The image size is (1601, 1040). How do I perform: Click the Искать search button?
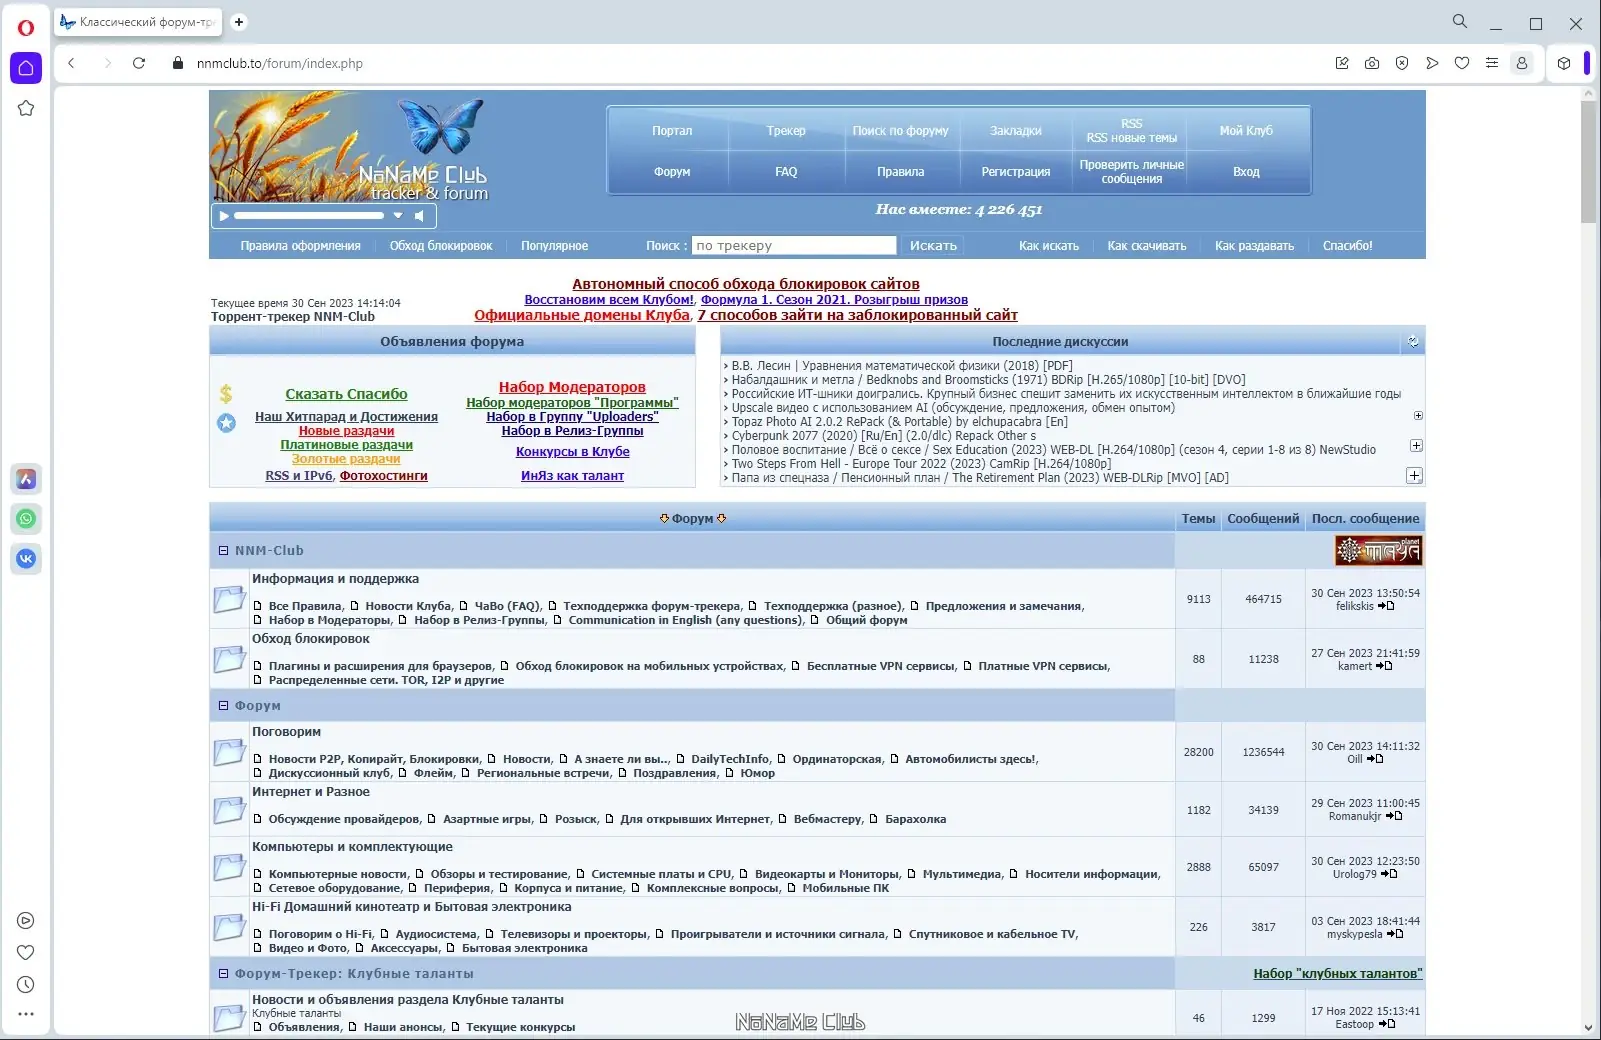(x=933, y=245)
